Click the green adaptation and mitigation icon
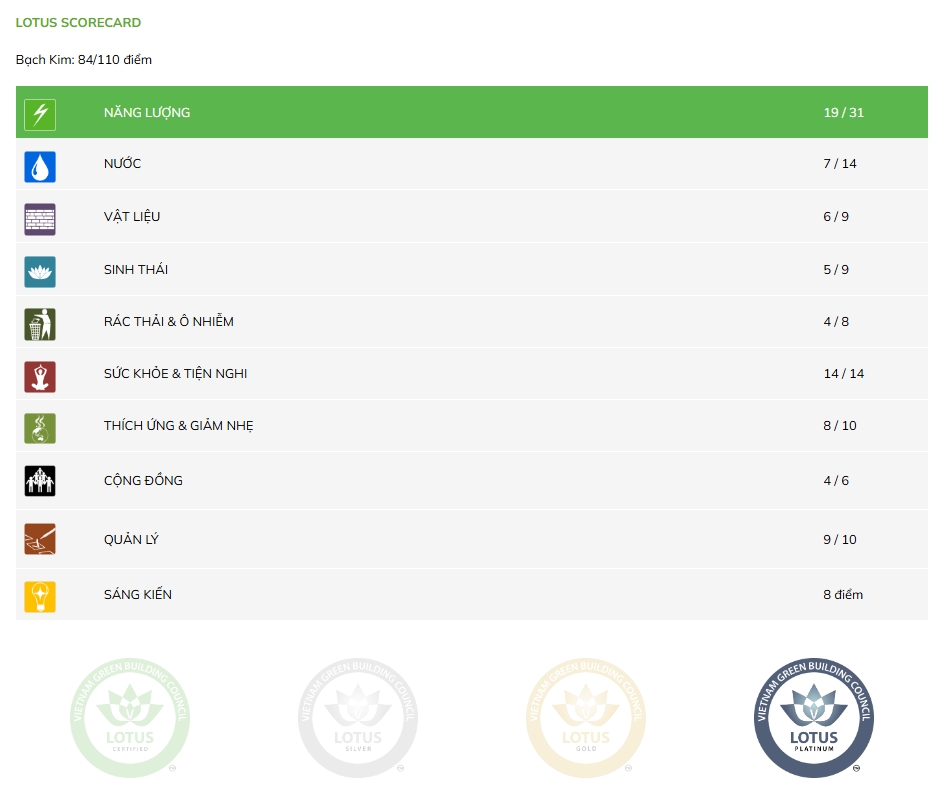 (40, 428)
